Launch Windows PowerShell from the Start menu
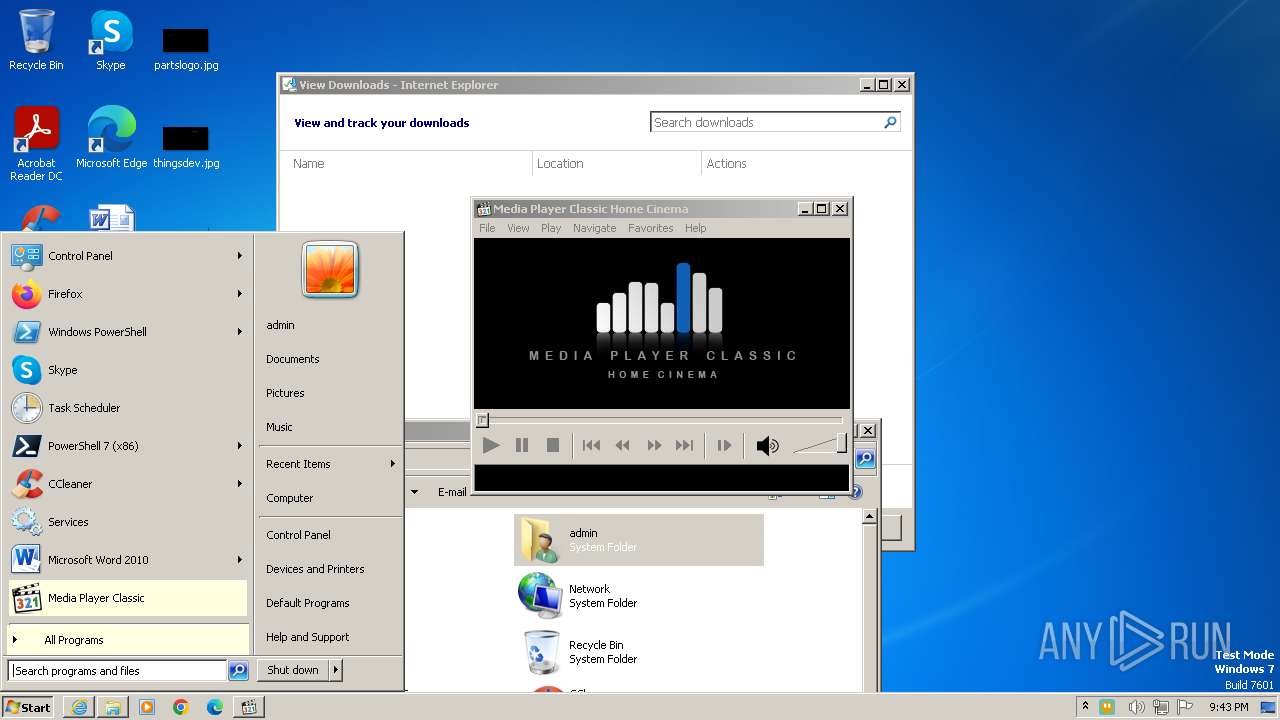The image size is (1280, 720). 128,332
